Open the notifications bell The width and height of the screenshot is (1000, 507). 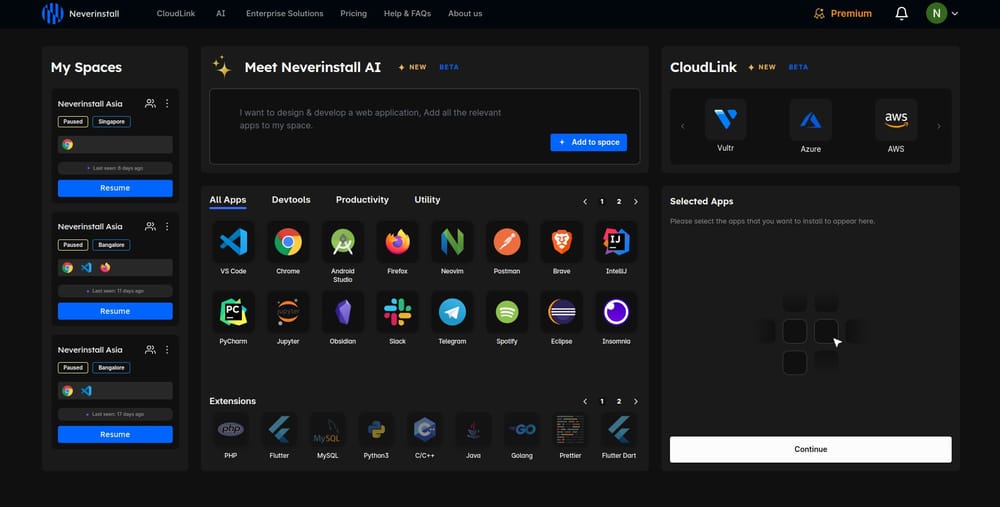click(x=901, y=14)
